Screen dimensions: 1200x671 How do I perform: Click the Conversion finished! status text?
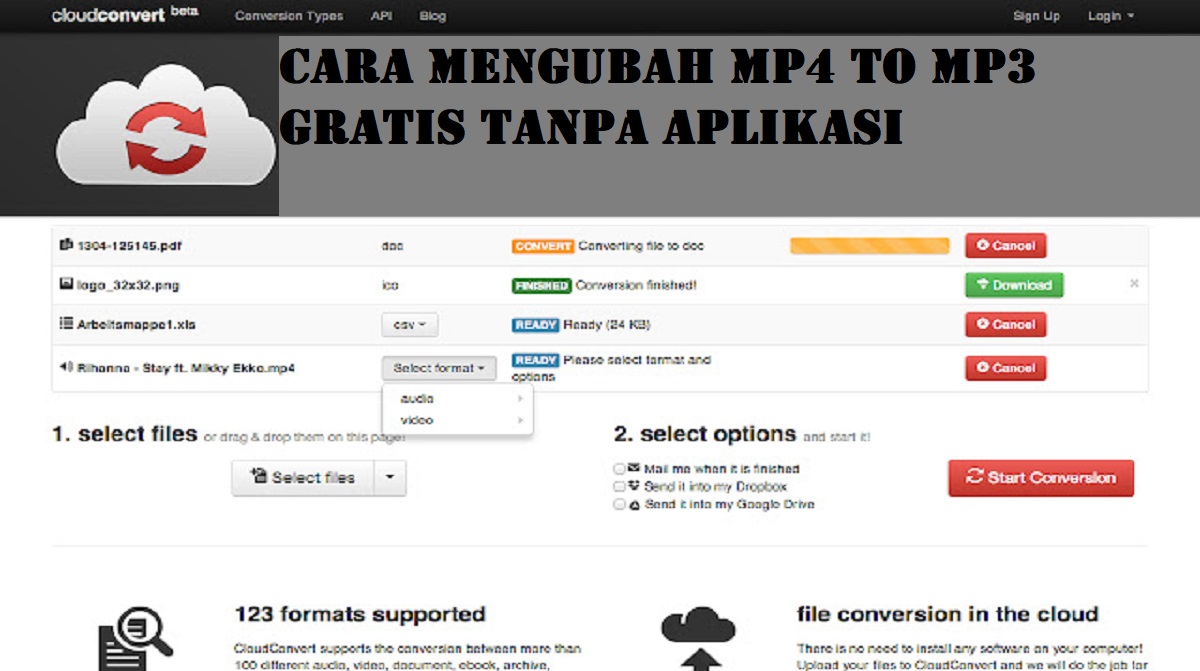636,285
